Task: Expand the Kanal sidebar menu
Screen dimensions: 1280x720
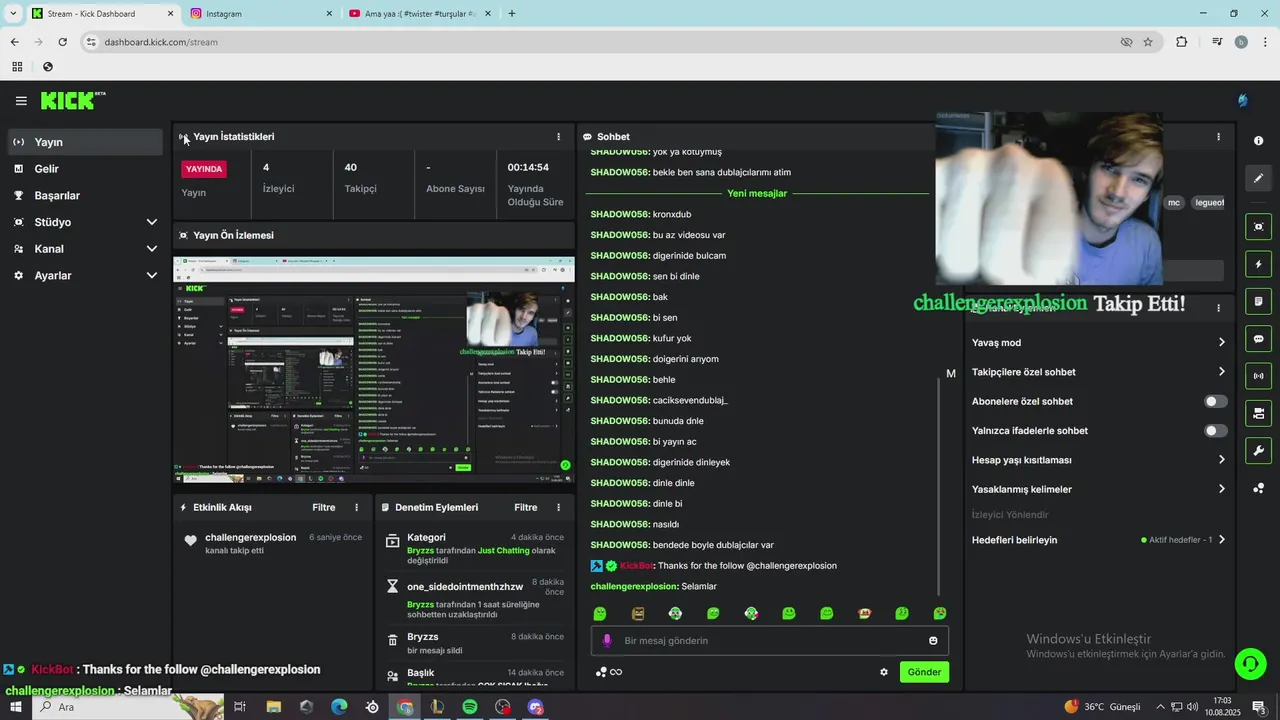Action: click(x=84, y=249)
